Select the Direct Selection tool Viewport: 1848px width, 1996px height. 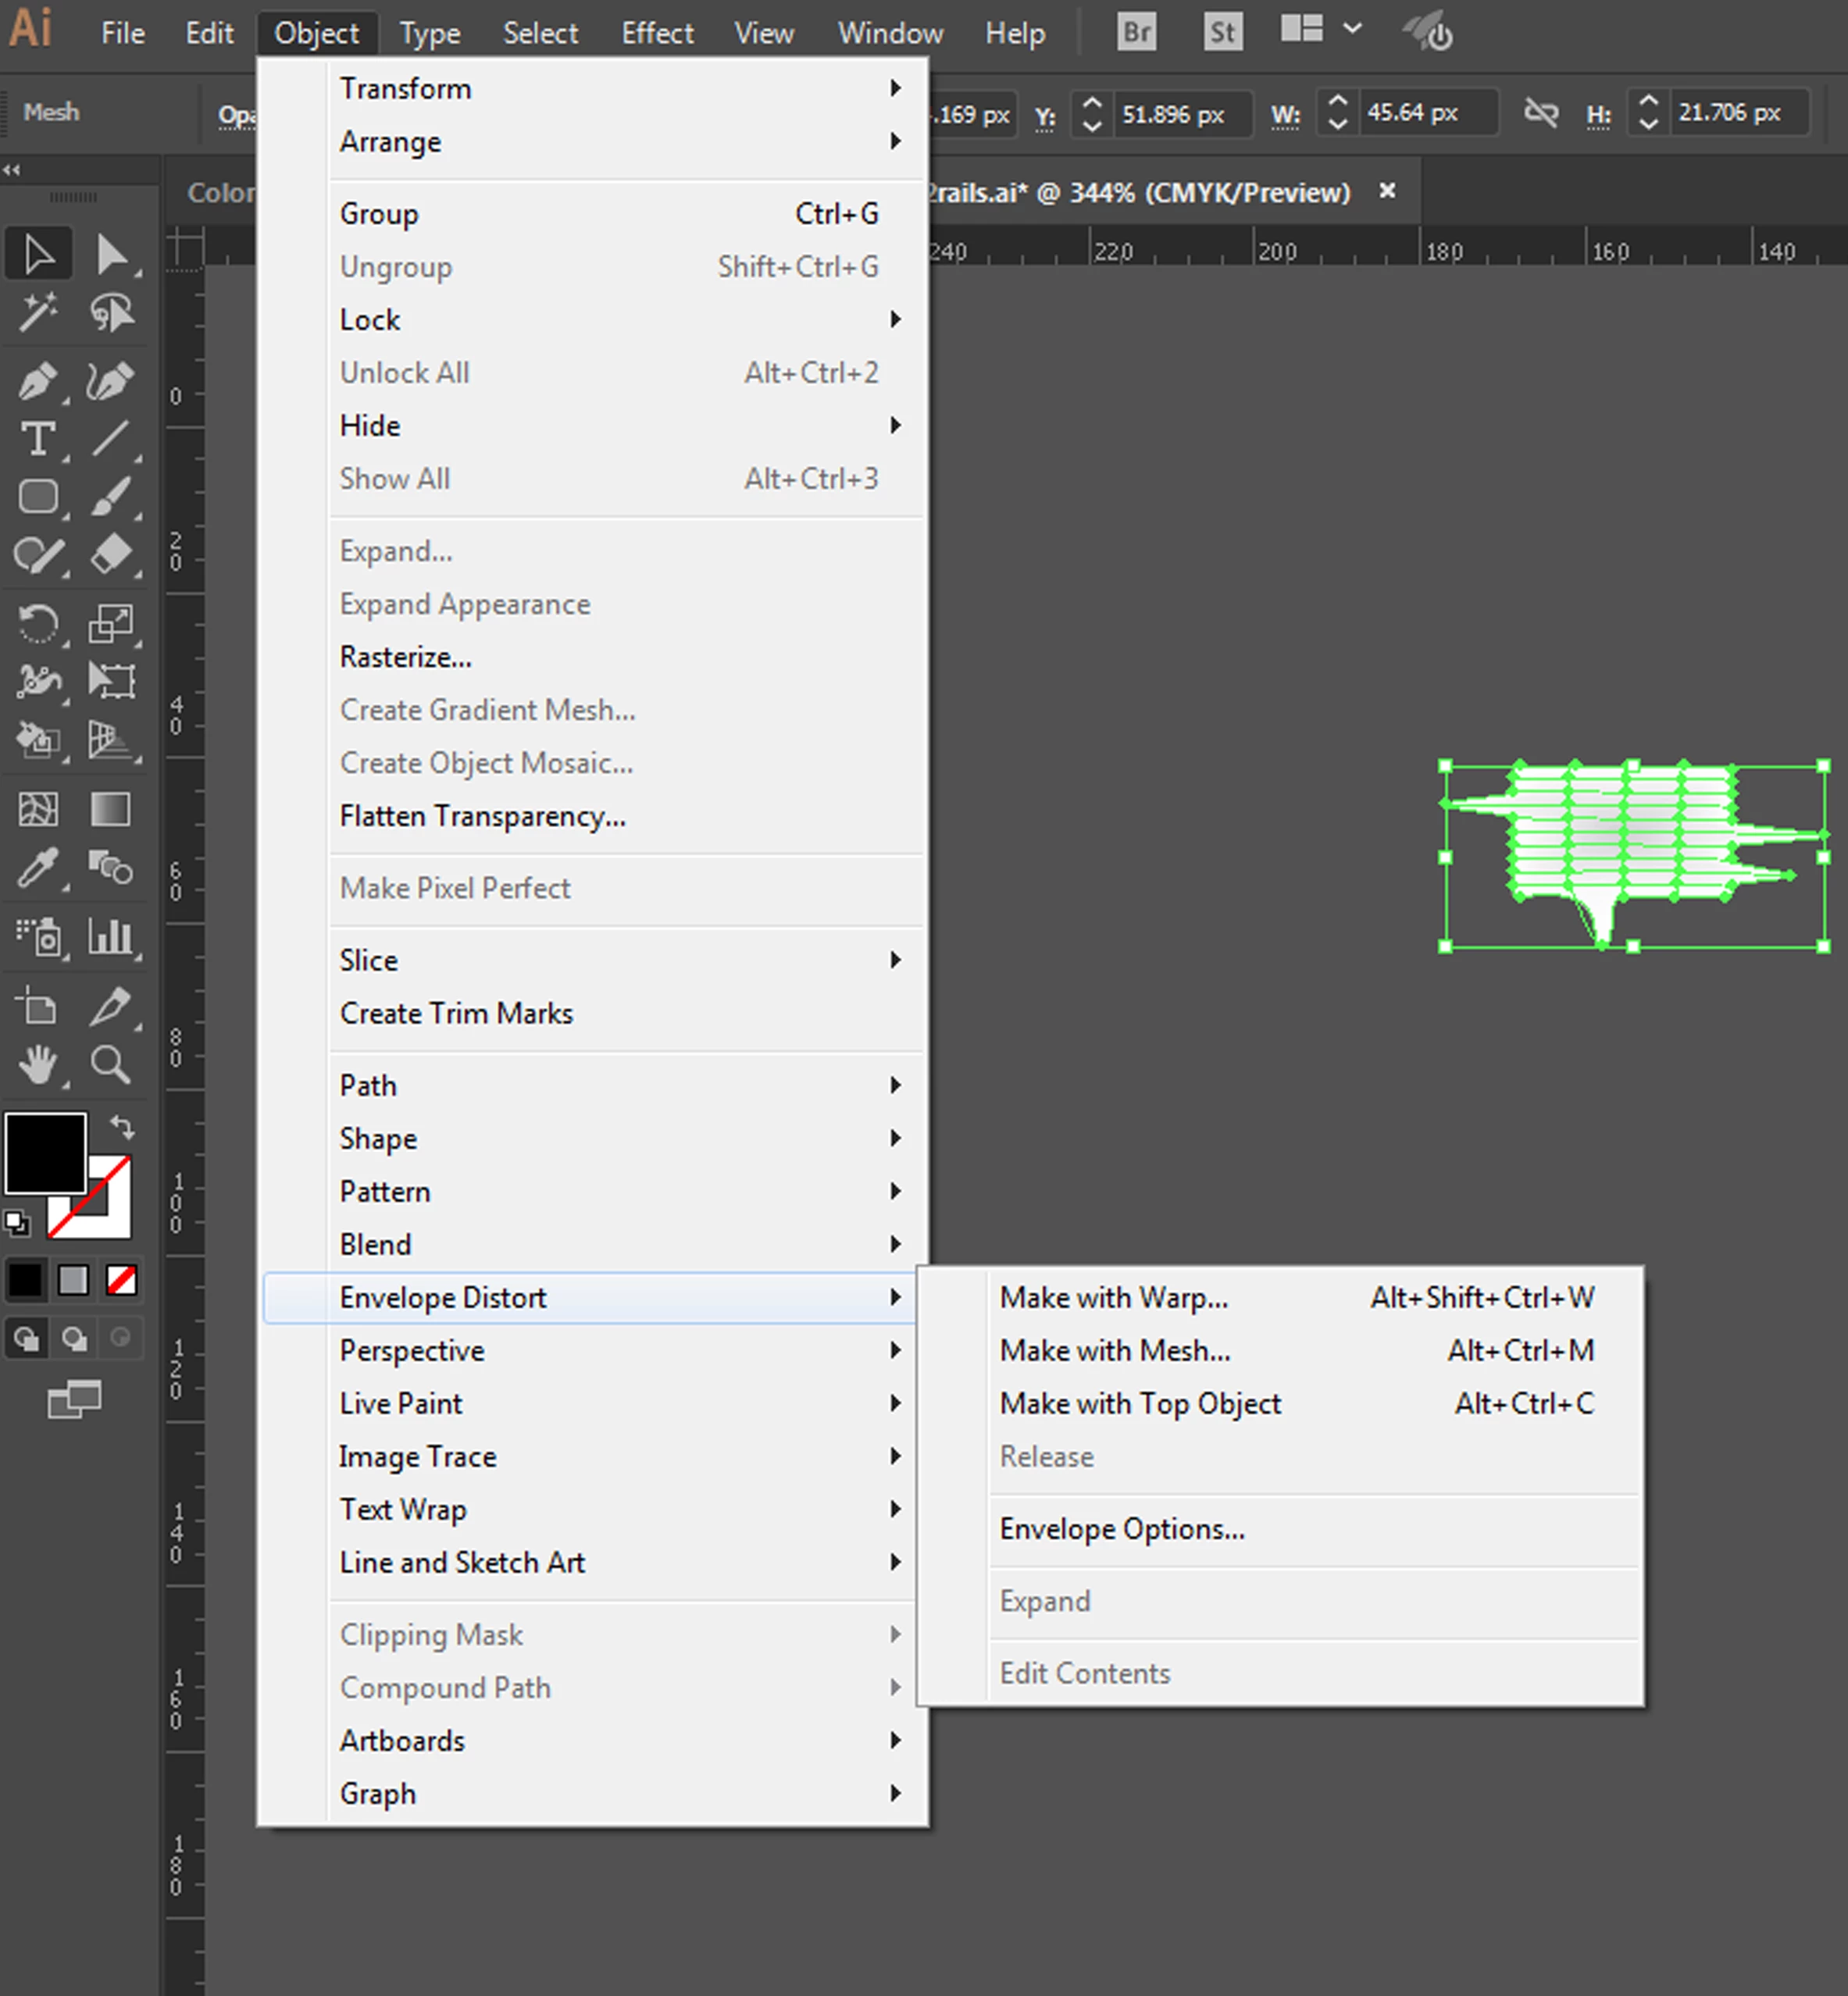click(x=110, y=254)
